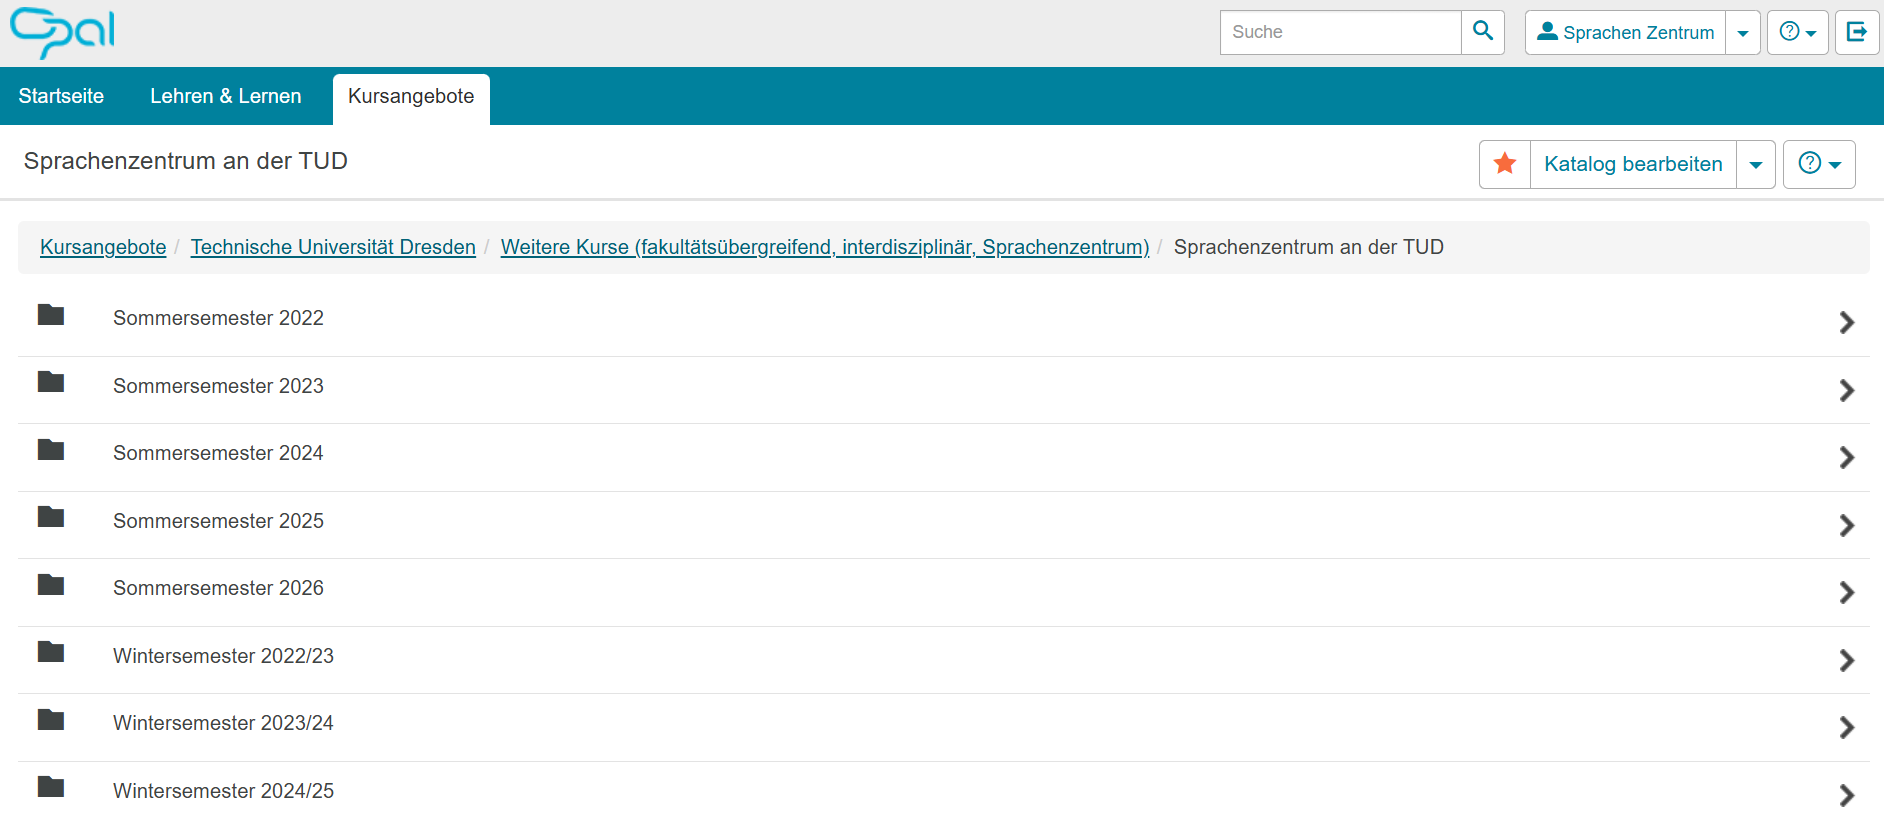Click the folder icon for Sommersemester 2025
1884x822 pixels.
tap(51, 518)
